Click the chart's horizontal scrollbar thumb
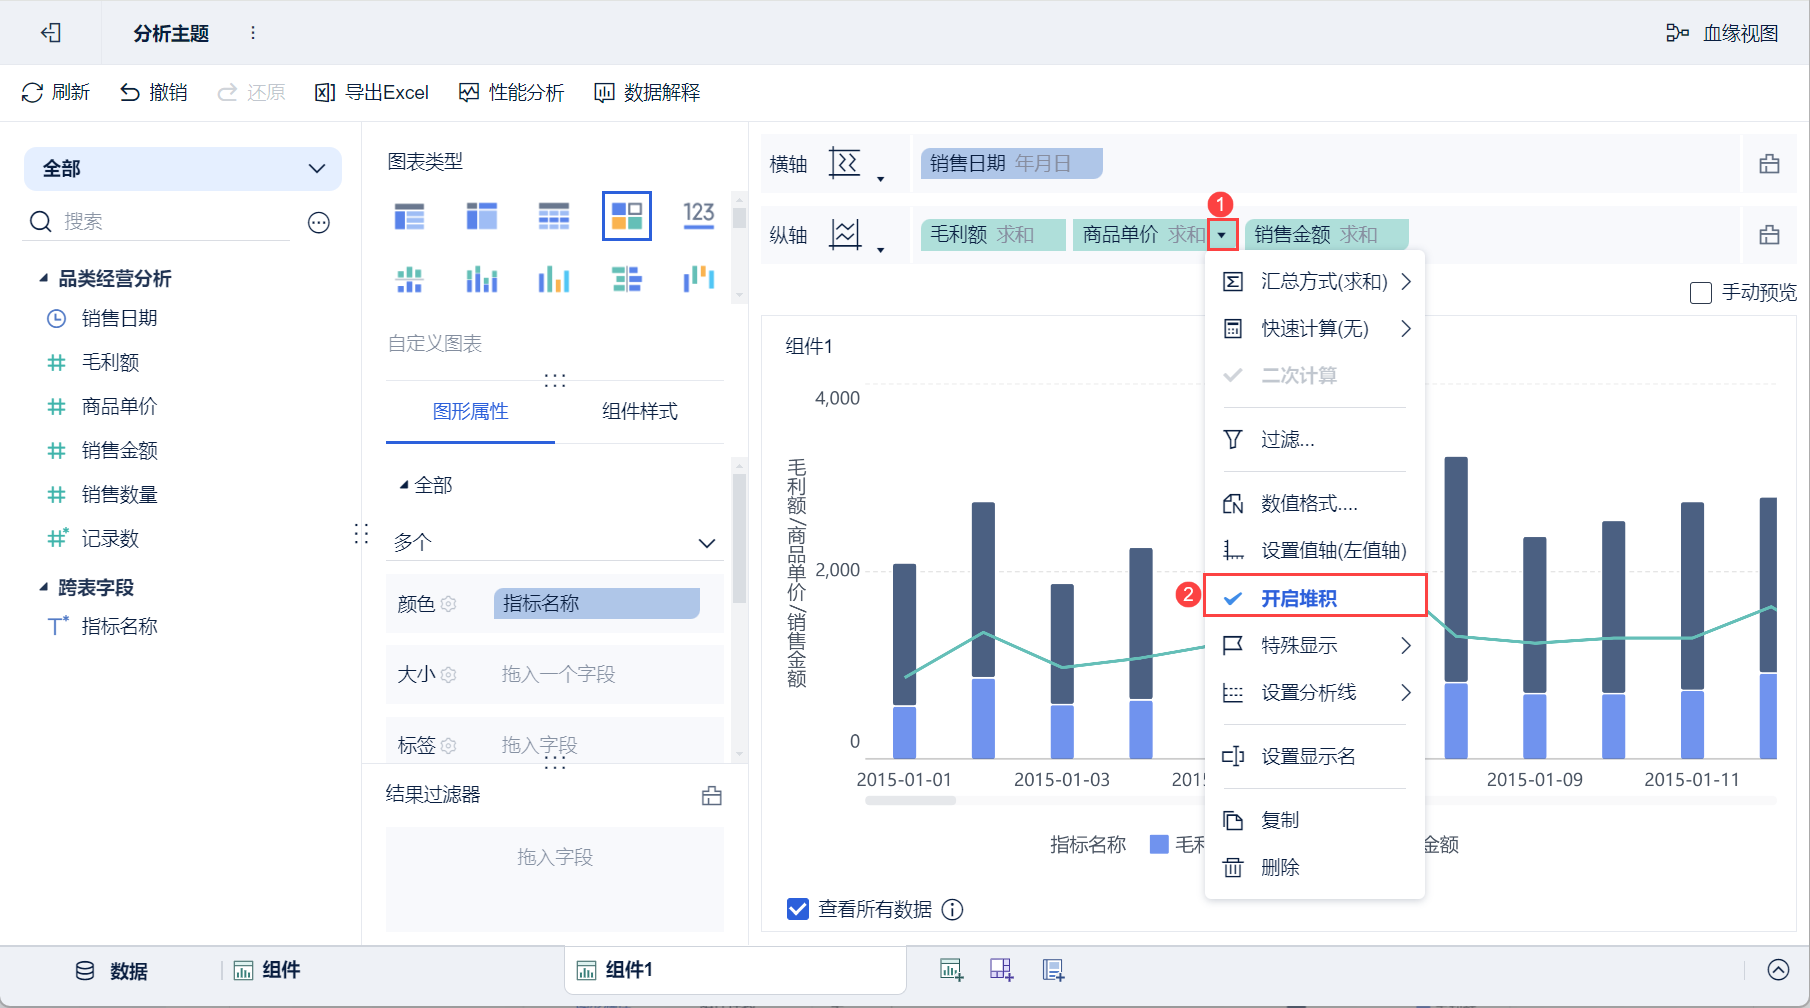Viewport: 1810px width, 1008px height. 910,801
